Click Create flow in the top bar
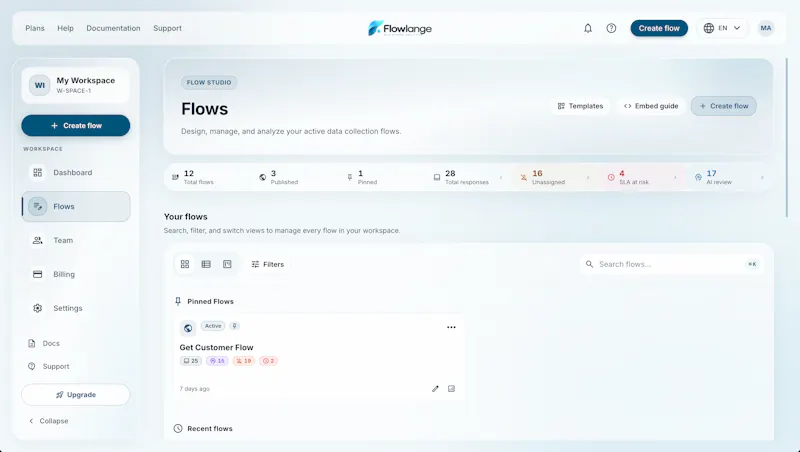The width and height of the screenshot is (800, 452). [x=659, y=28]
